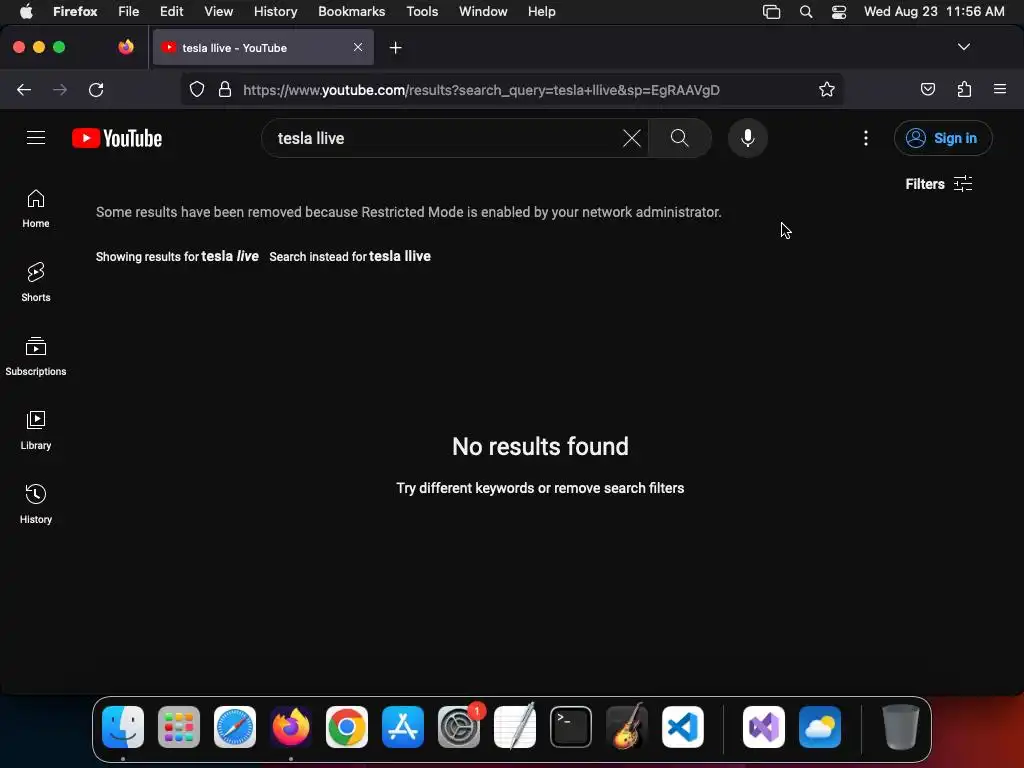This screenshot has height=768, width=1024.
Task: Open System Settings from the Dock
Action: click(x=459, y=727)
